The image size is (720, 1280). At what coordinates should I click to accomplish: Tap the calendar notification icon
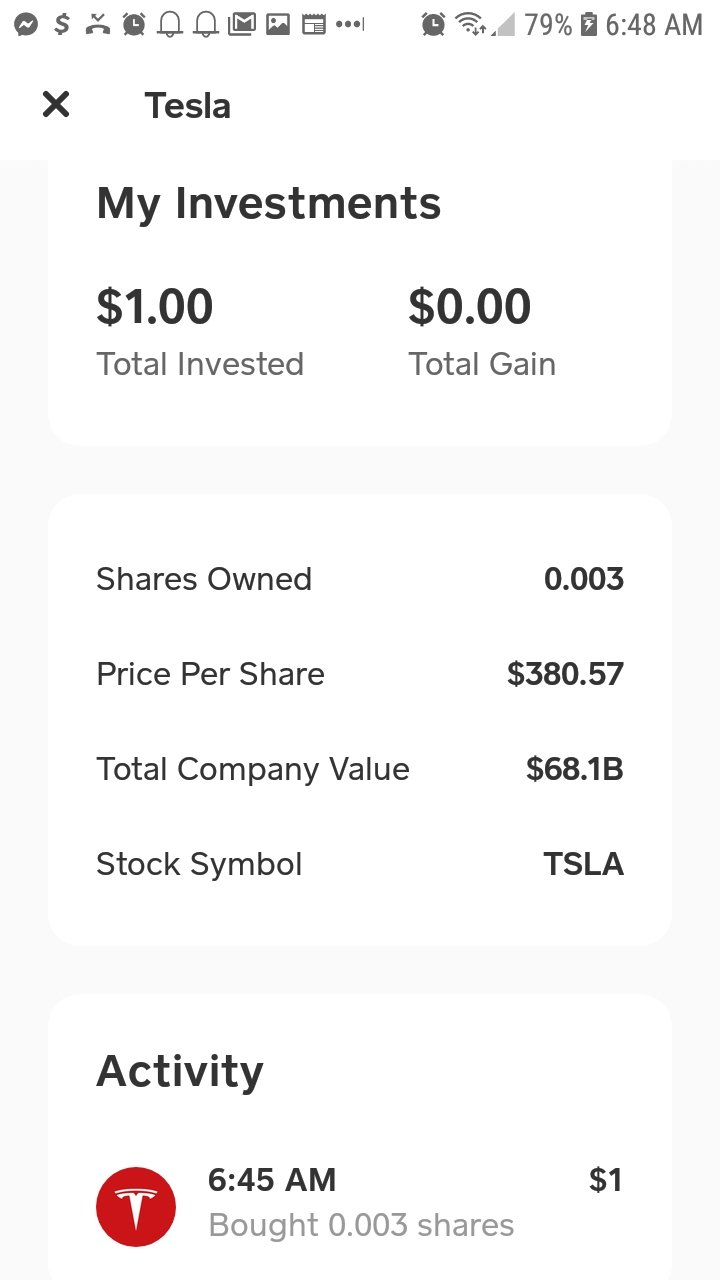(x=314, y=25)
